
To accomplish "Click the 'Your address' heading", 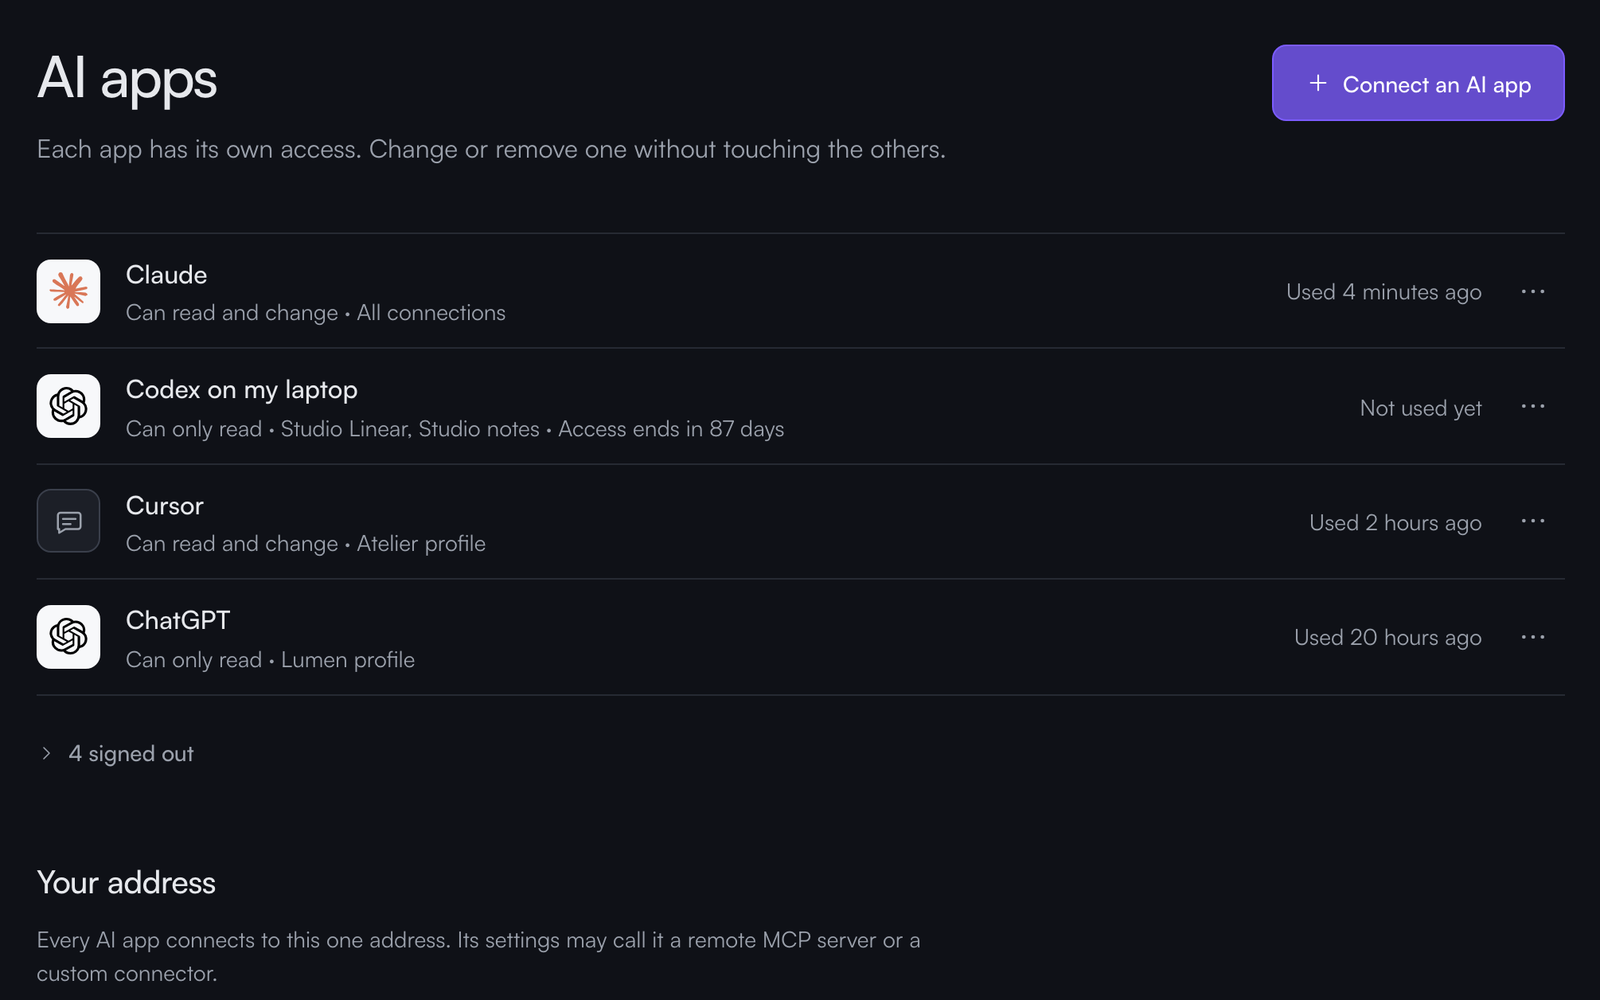I will 126,883.
